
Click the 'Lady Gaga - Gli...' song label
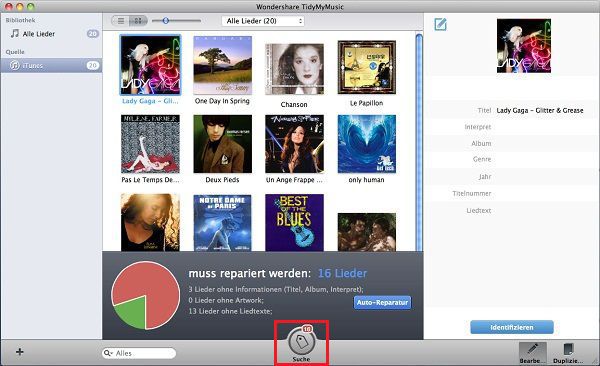pos(150,101)
